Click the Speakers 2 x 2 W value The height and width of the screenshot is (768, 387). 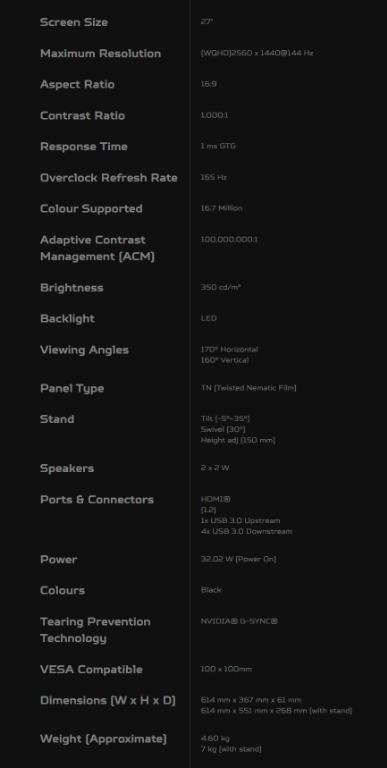coord(215,468)
